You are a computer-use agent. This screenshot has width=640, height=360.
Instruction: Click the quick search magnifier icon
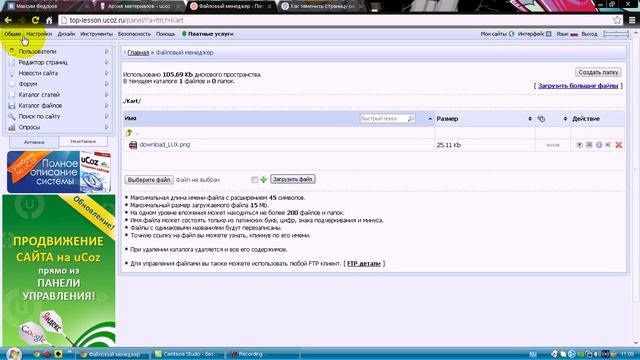click(x=411, y=118)
